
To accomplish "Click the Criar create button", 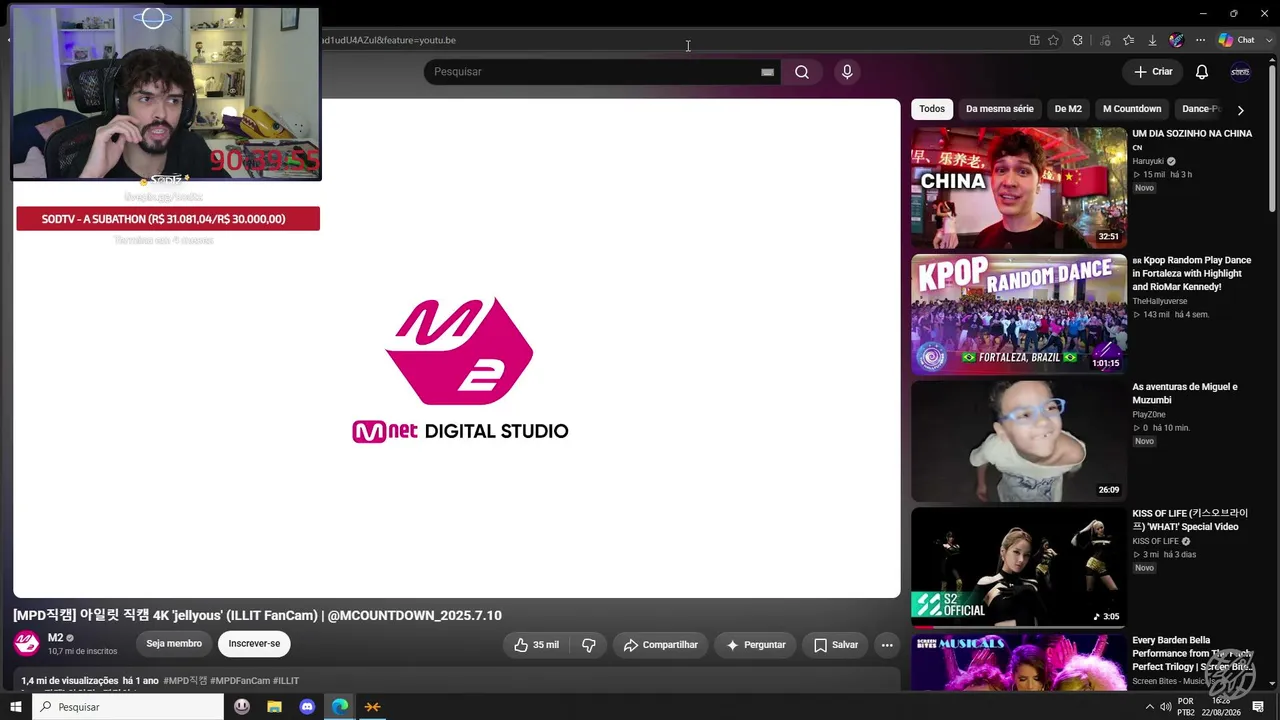I will (1153, 72).
